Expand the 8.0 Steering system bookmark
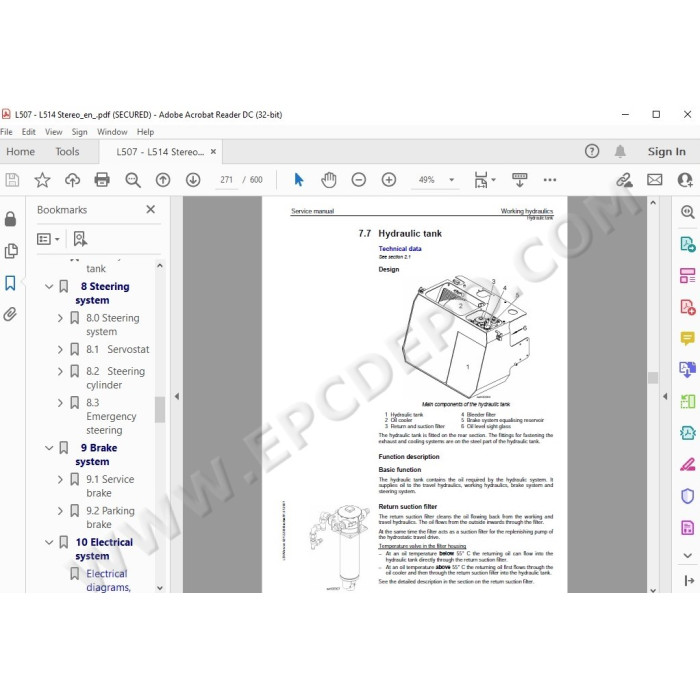700x700 pixels. [60, 318]
